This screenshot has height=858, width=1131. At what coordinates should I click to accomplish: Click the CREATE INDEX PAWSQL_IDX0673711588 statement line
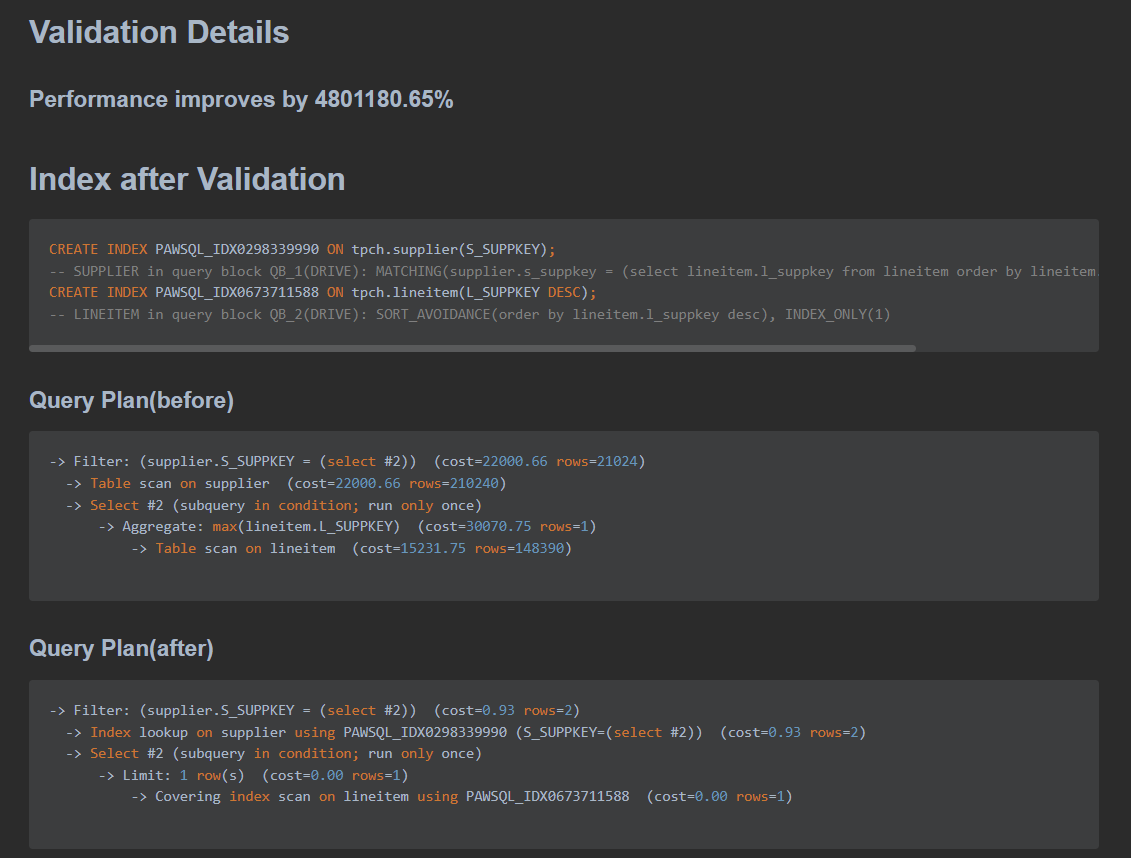[x=322, y=292]
